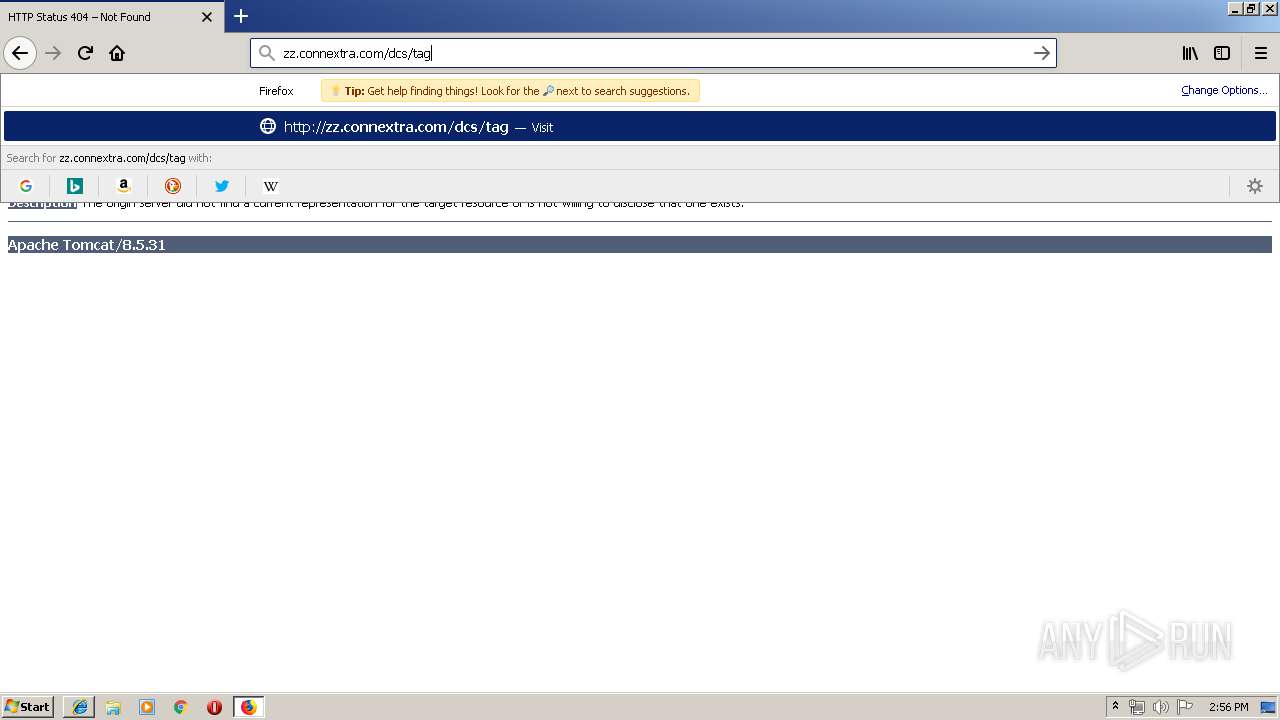This screenshot has height=720, width=1280.
Task: Open the Windows Start menu
Action: coord(28,707)
